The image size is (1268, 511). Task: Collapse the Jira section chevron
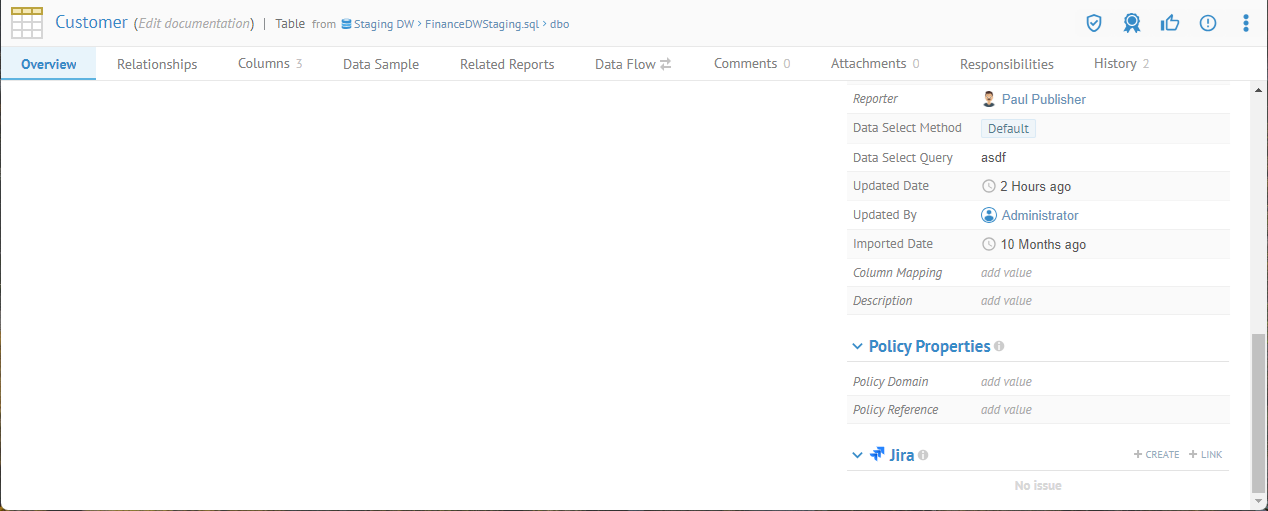tap(857, 455)
